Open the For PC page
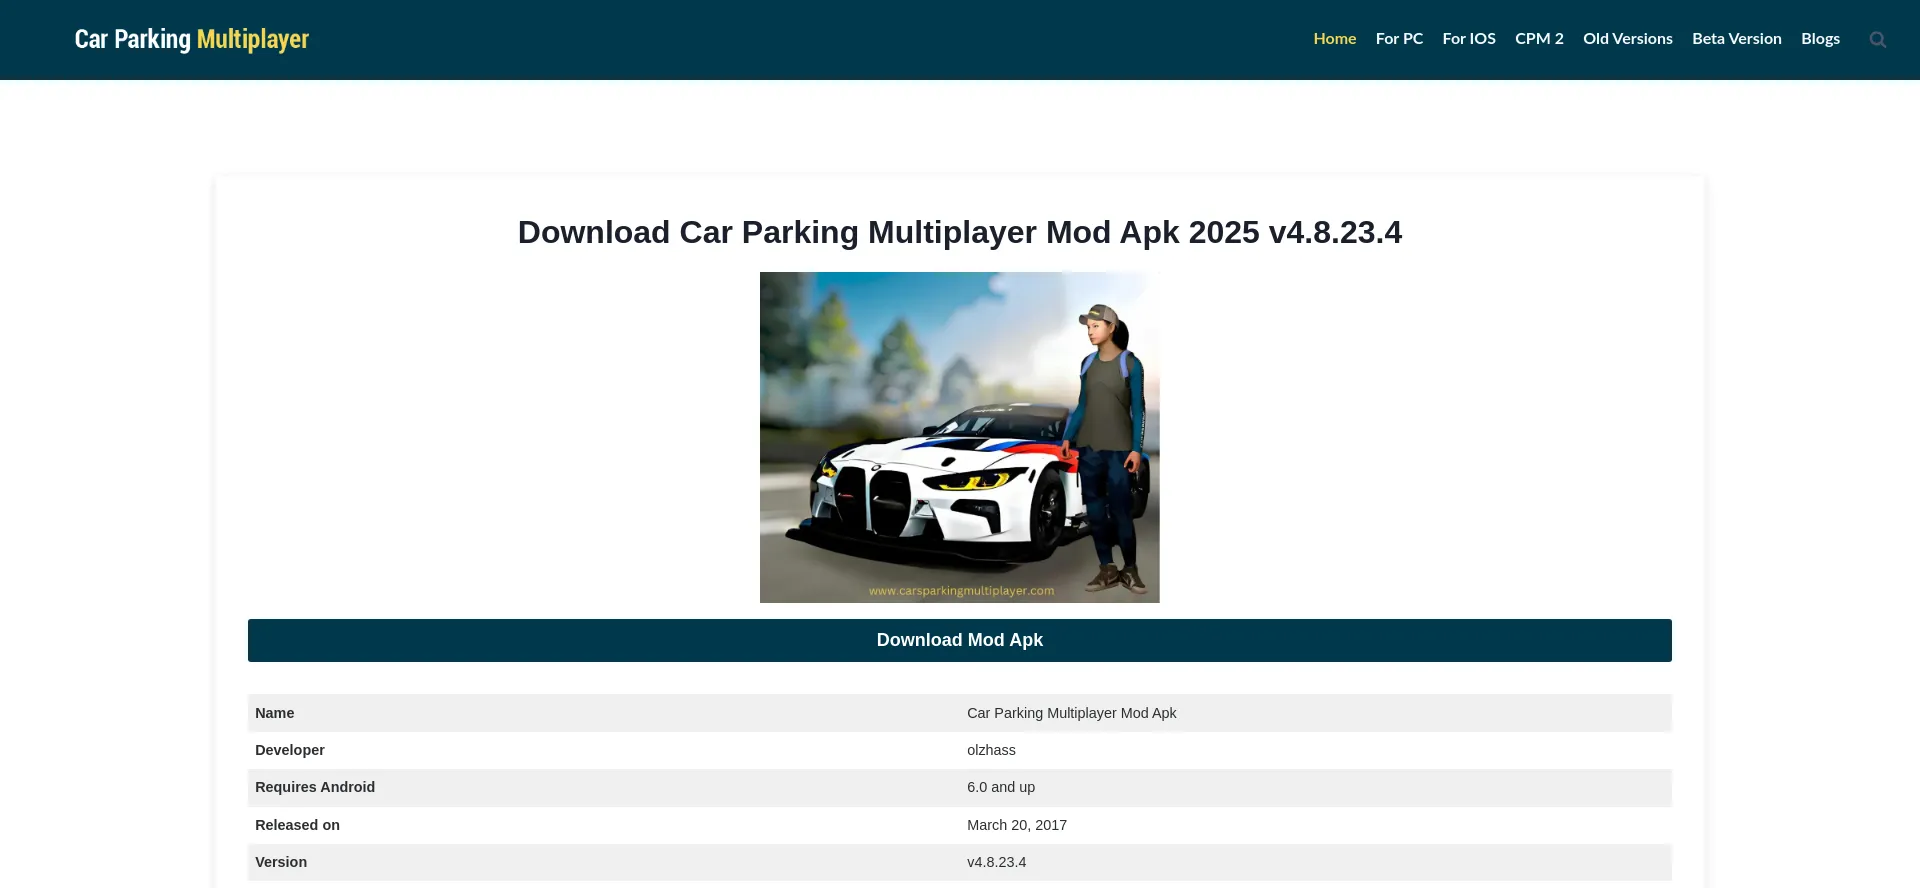This screenshot has width=1920, height=888. pyautogui.click(x=1399, y=39)
